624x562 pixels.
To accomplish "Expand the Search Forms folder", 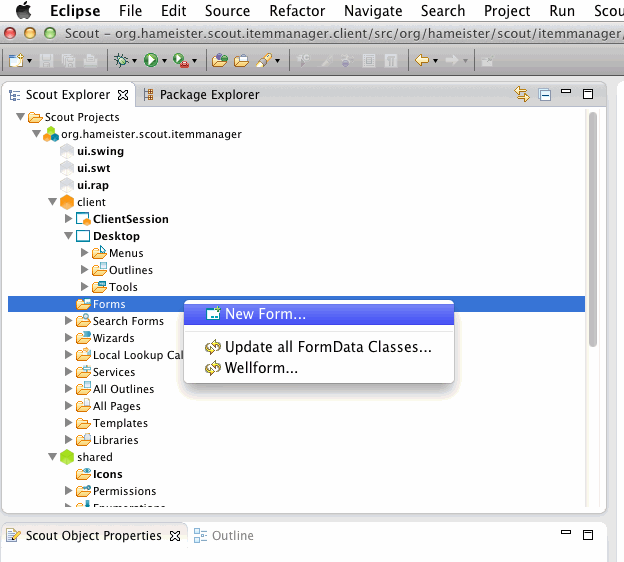I will 69,321.
